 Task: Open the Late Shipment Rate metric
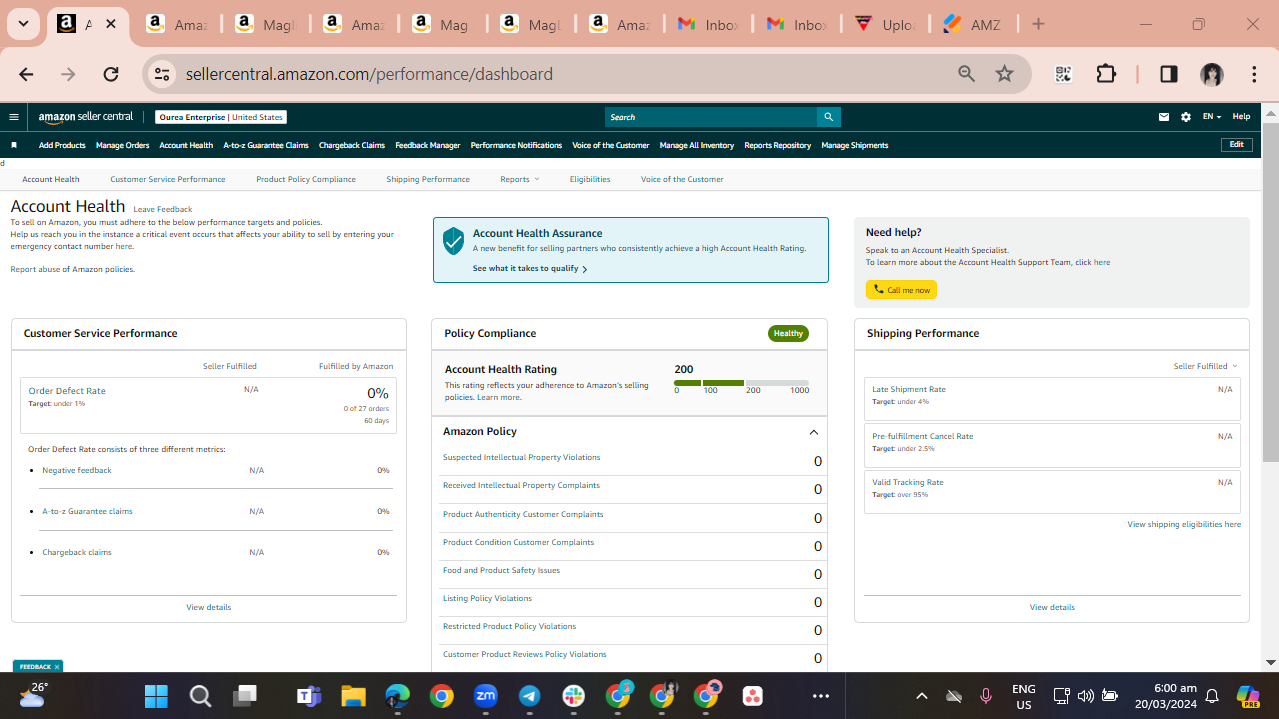[908, 389]
